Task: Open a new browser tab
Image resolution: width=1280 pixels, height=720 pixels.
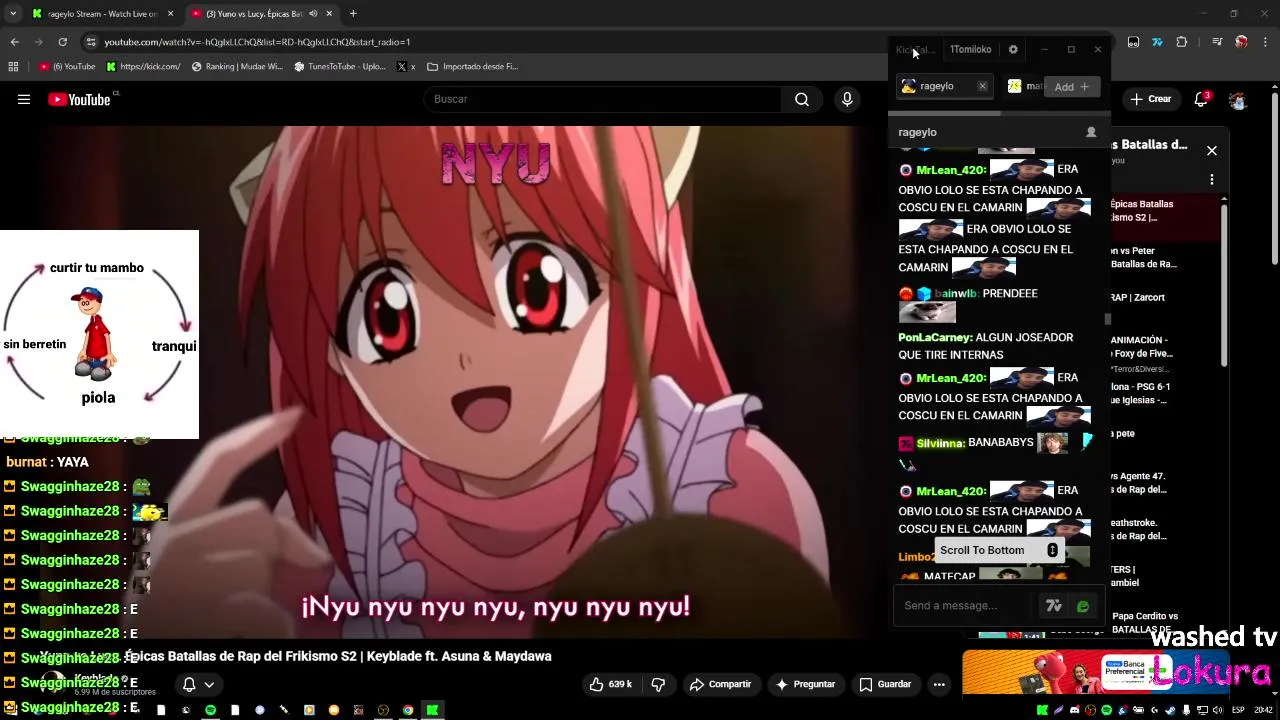Action: (353, 14)
